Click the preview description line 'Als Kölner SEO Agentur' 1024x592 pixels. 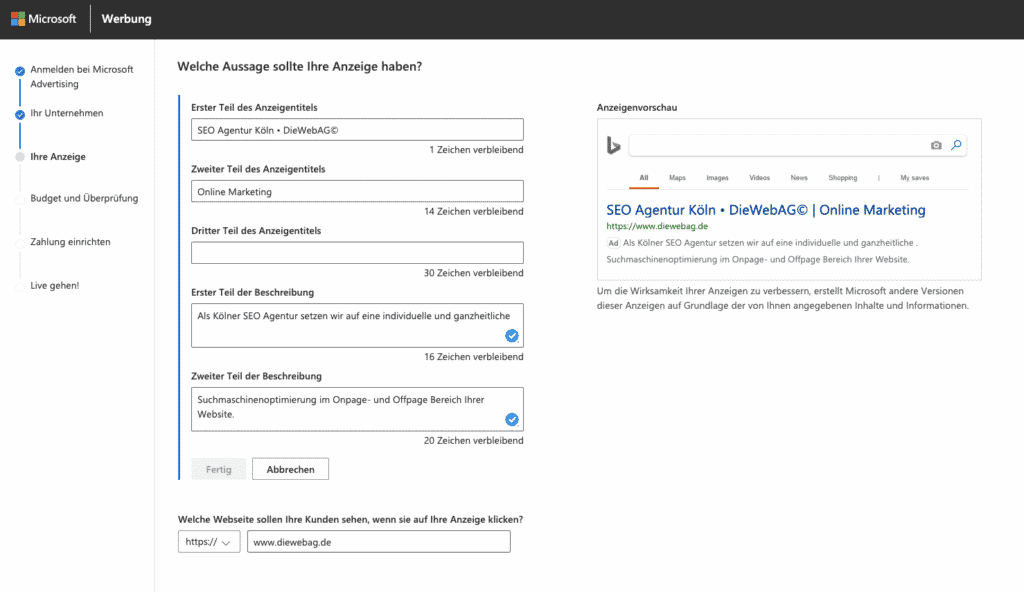click(x=770, y=243)
